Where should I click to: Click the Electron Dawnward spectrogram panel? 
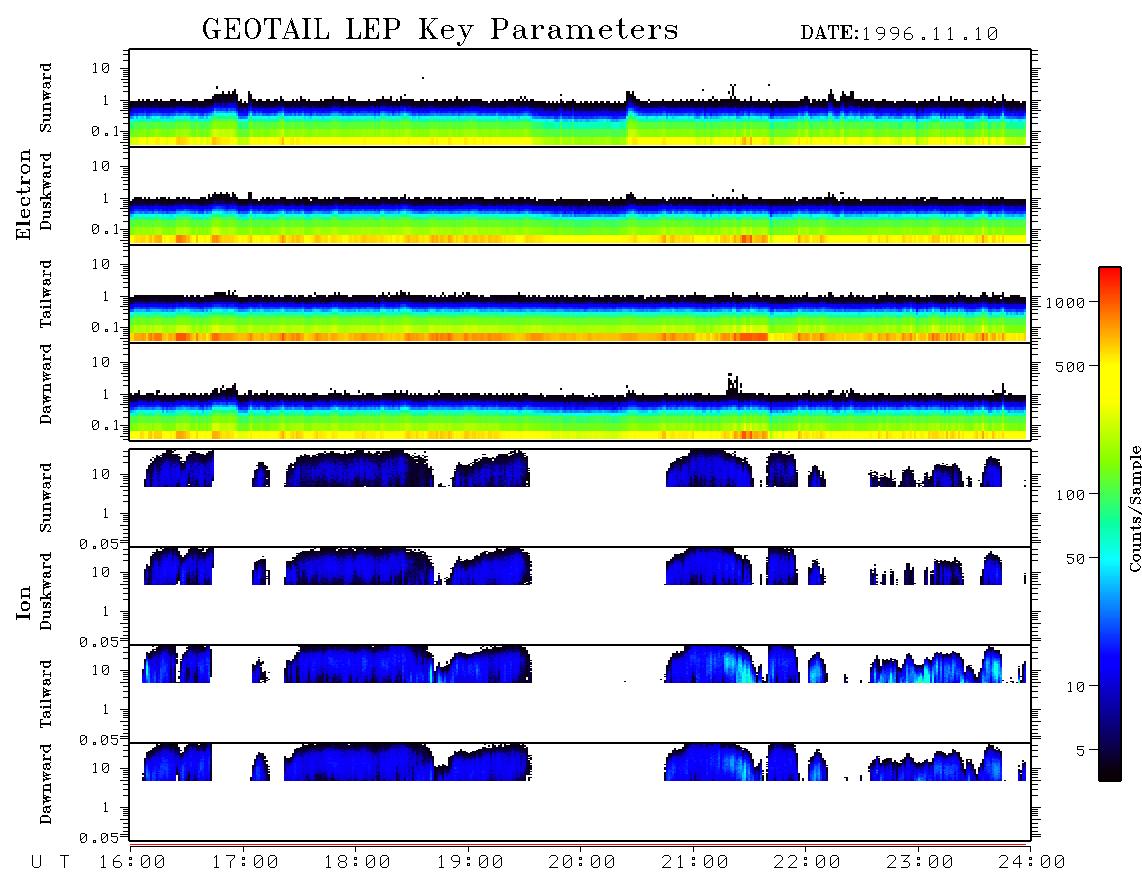click(x=580, y=391)
